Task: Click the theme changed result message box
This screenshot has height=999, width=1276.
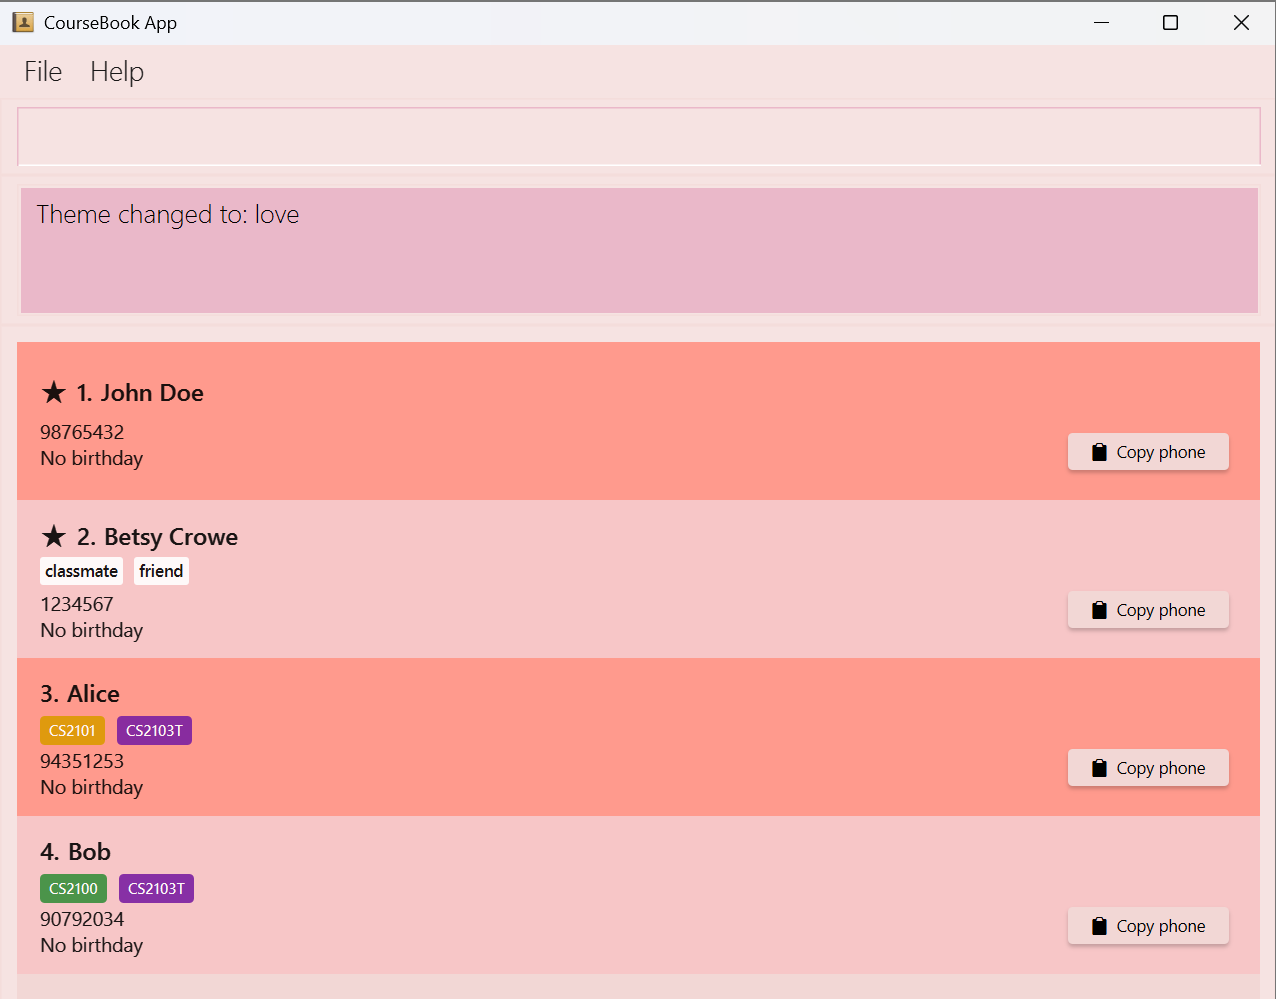Action: pyautogui.click(x=638, y=250)
